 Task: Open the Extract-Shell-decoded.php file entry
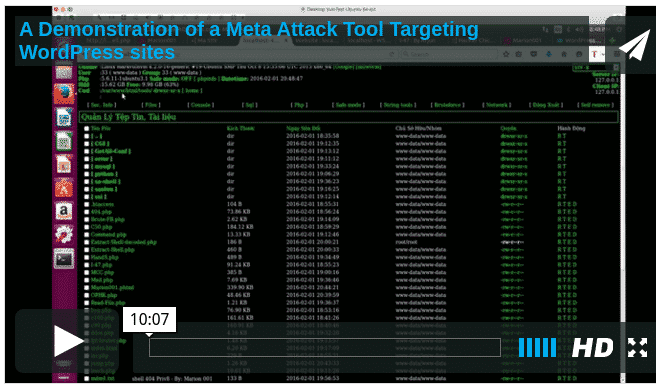pos(123,242)
